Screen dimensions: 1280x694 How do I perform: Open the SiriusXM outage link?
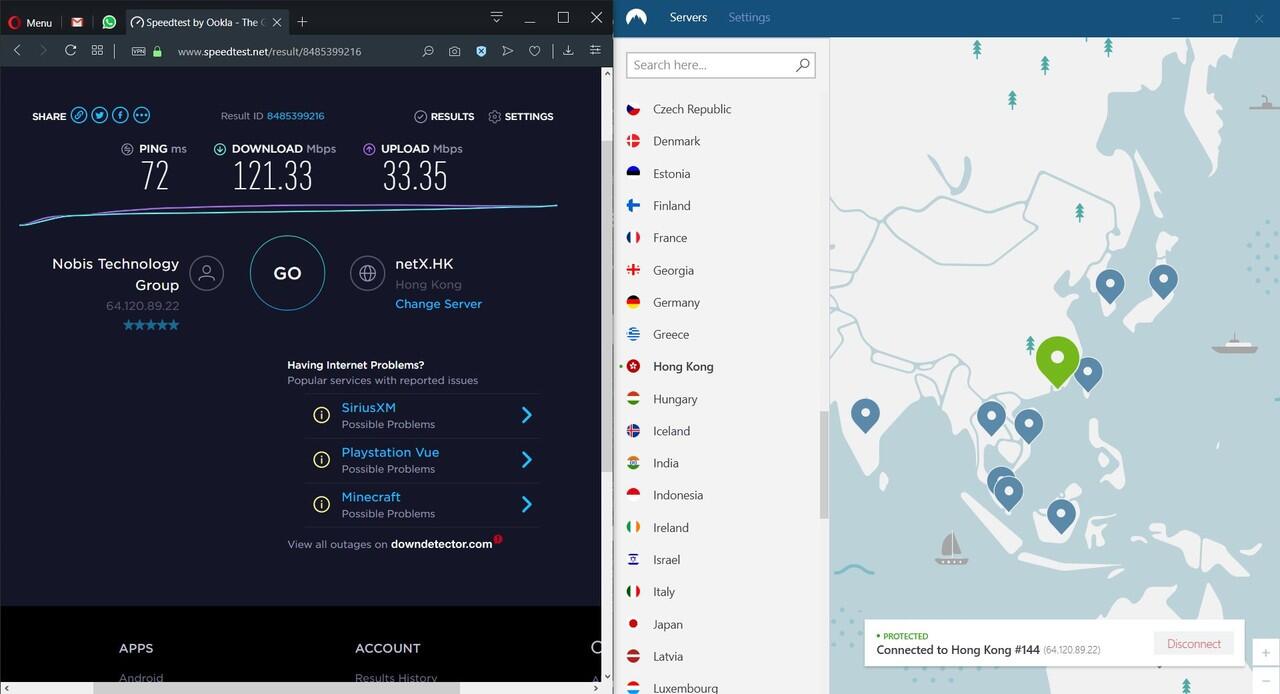(368, 408)
